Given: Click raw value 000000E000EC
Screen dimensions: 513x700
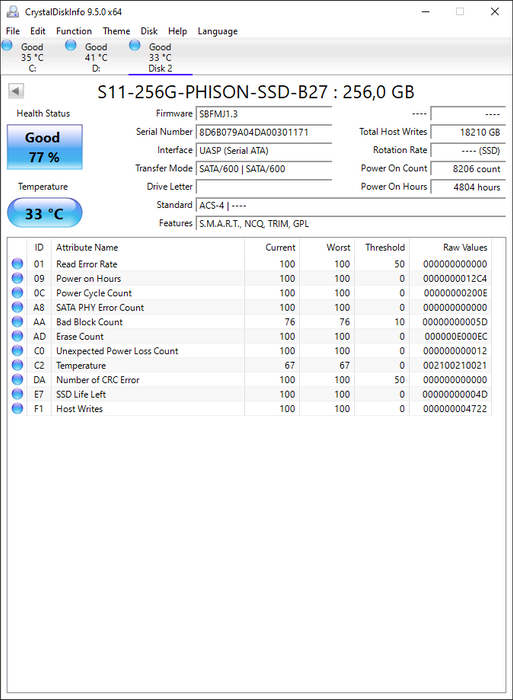Looking at the screenshot, I should click(455, 336).
